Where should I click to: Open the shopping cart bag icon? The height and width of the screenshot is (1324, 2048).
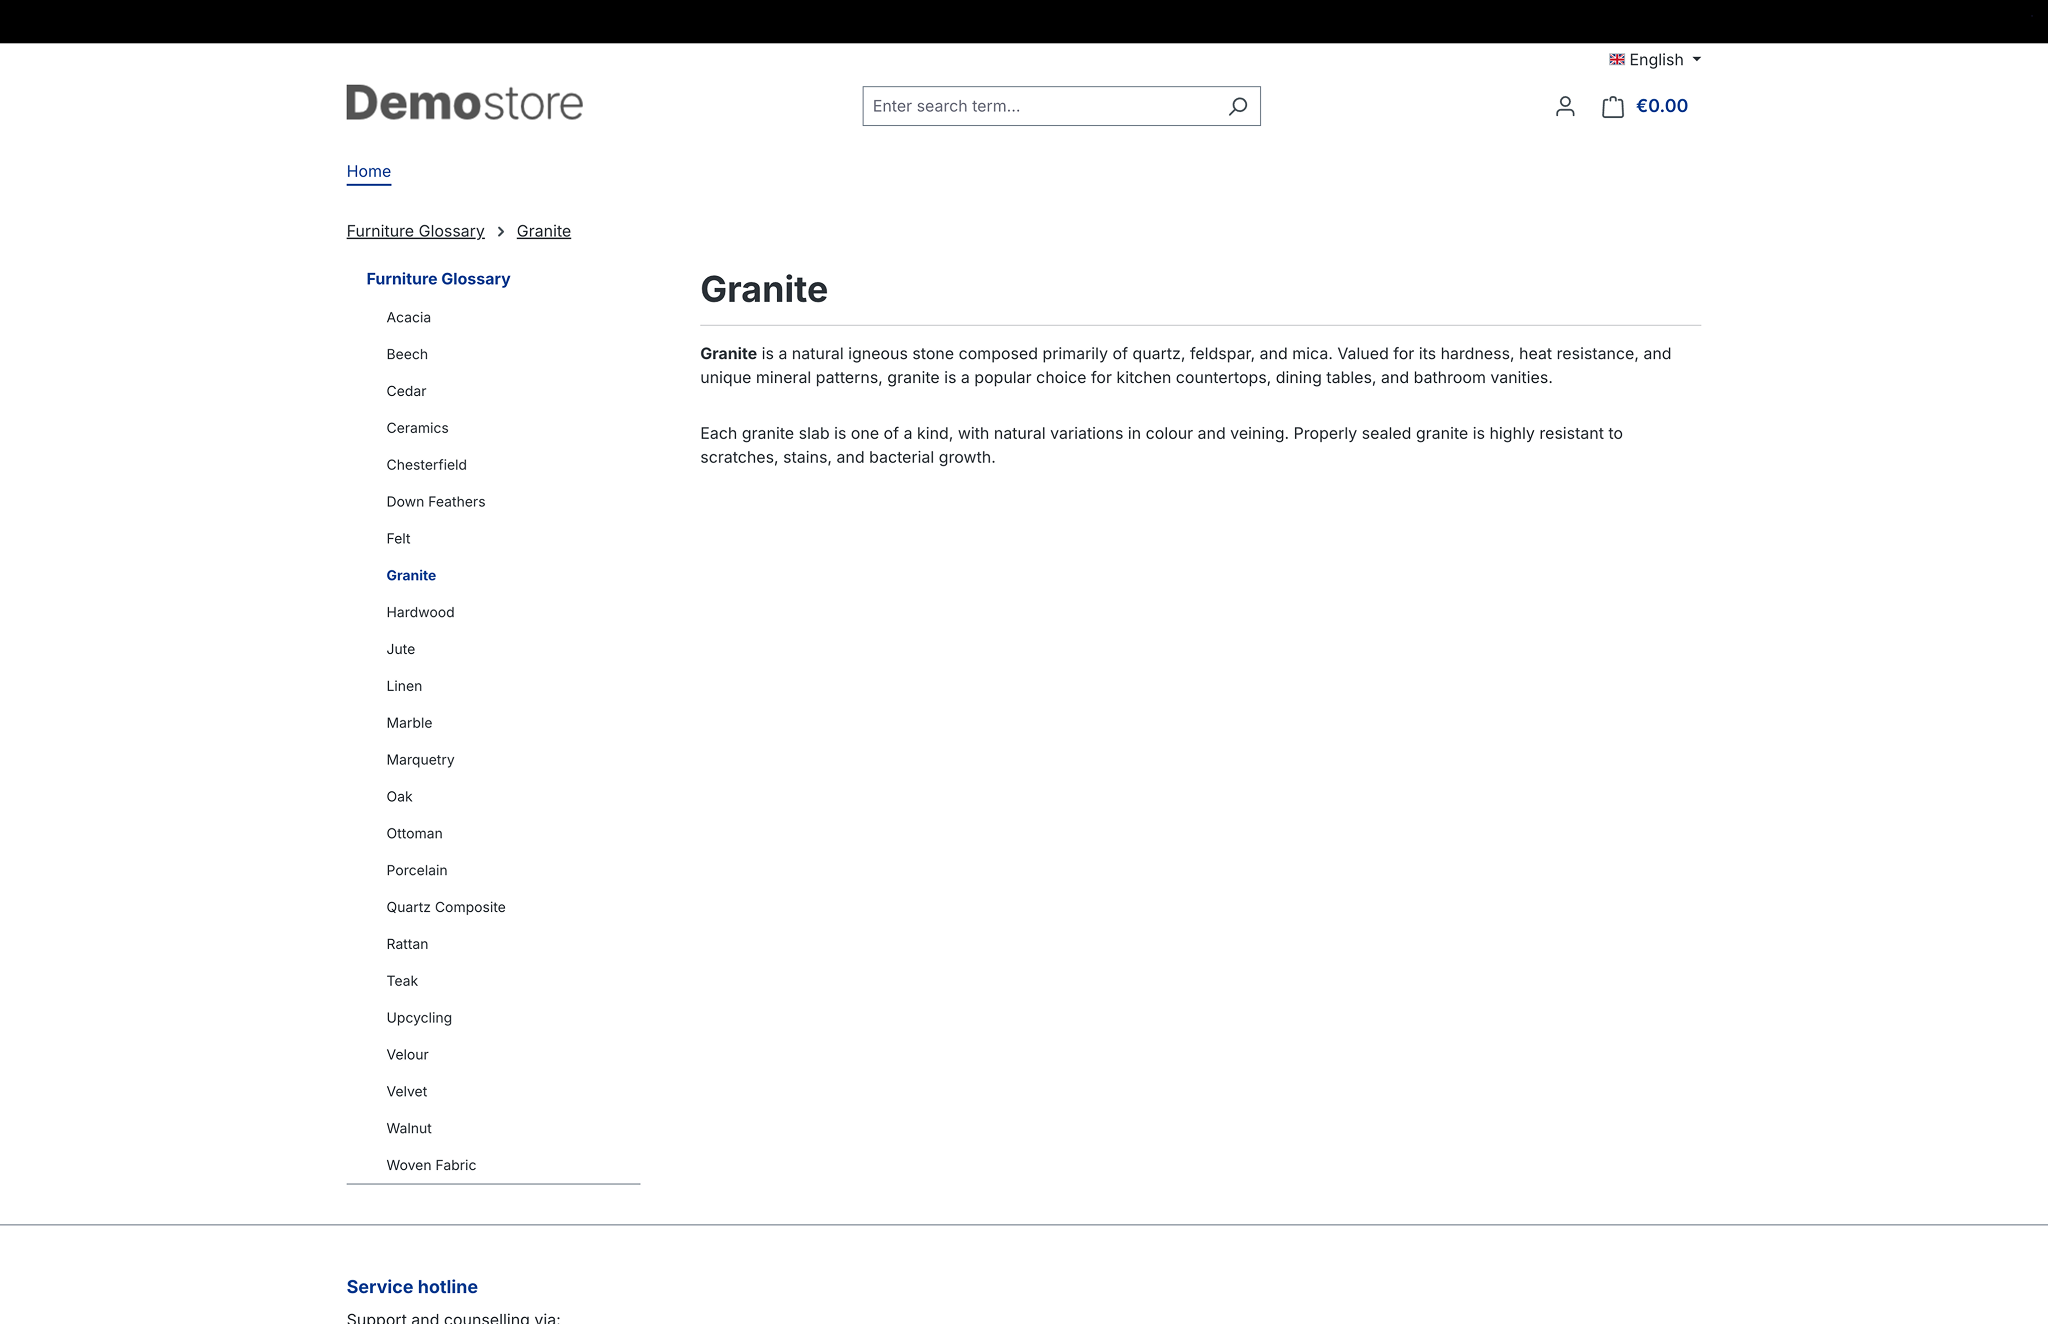(x=1612, y=106)
